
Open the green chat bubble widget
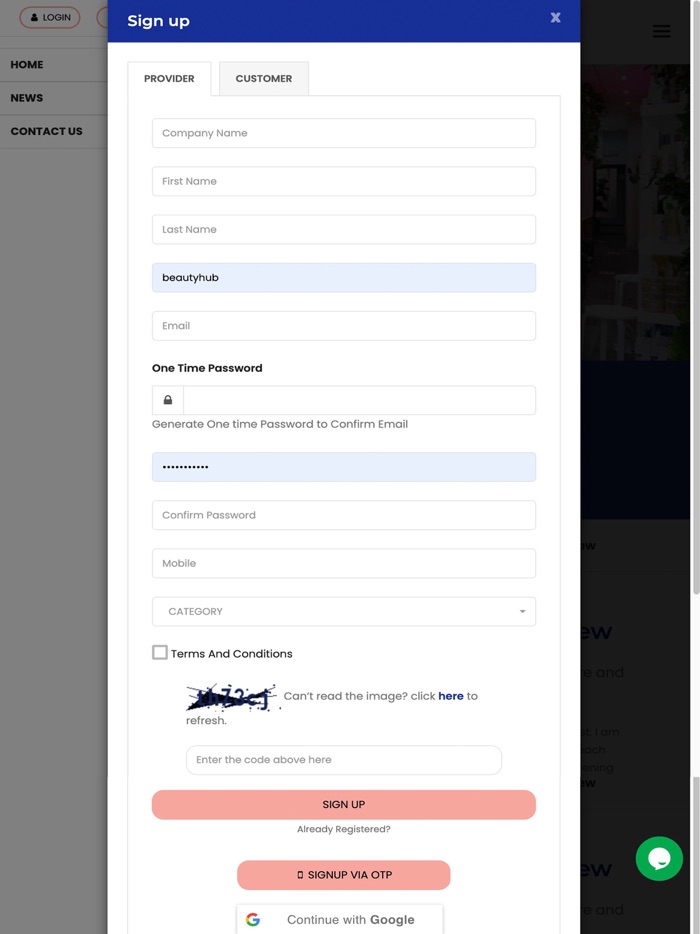pos(659,858)
